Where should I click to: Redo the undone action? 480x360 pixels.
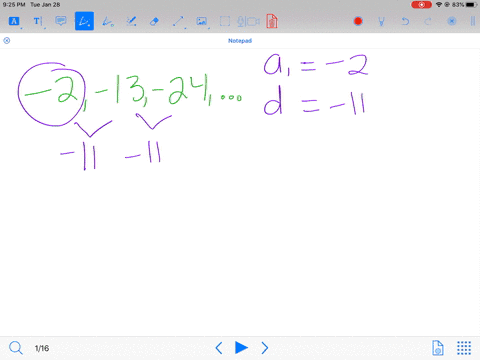[428, 21]
